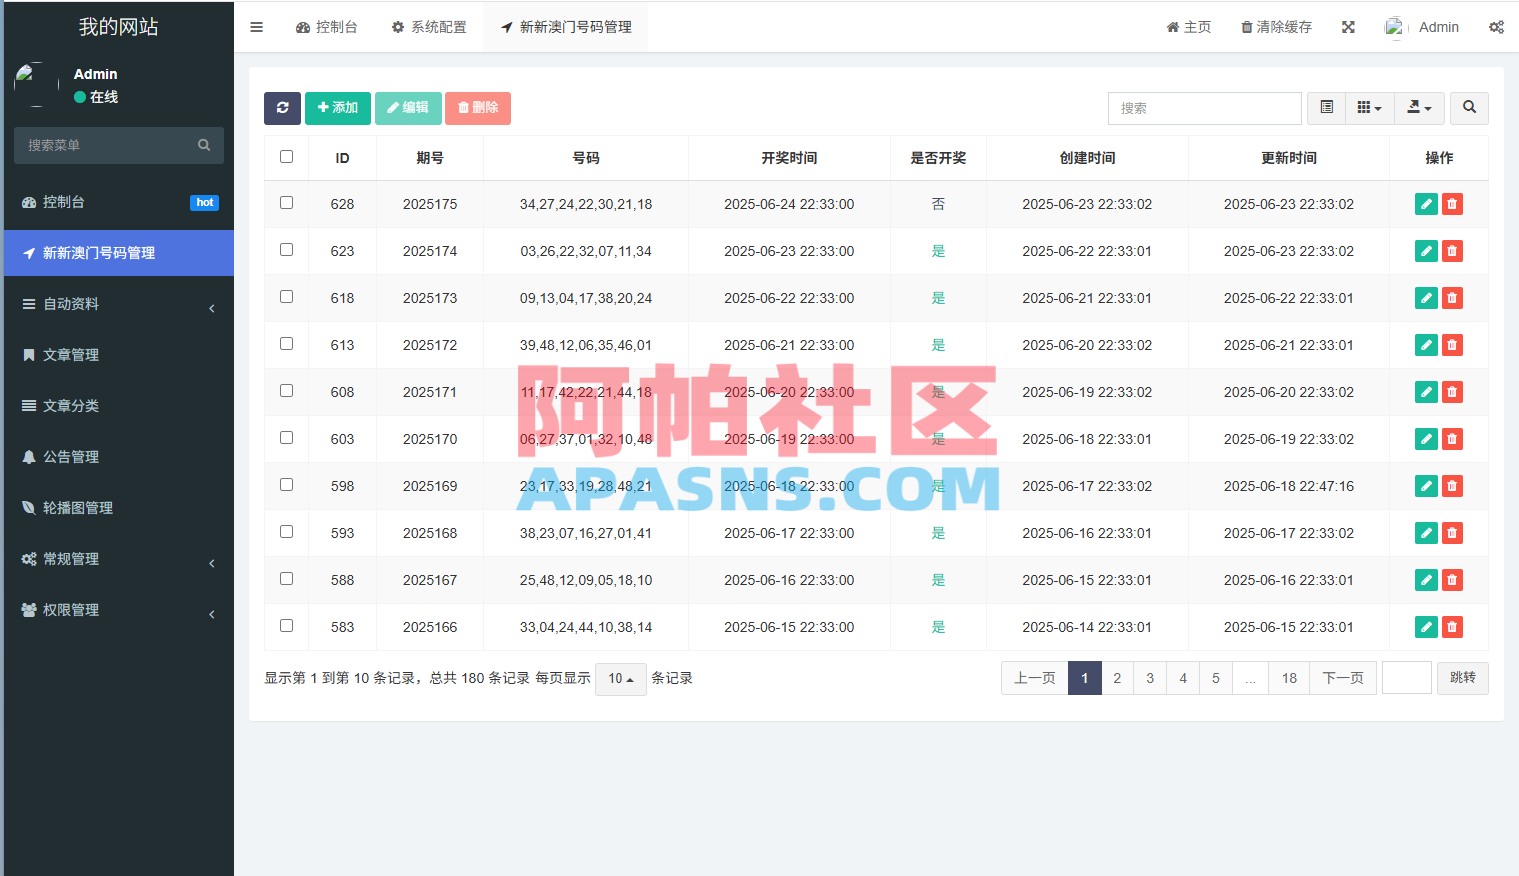Delete row with ID 583
This screenshot has height=876, width=1519.
[x=1452, y=627]
